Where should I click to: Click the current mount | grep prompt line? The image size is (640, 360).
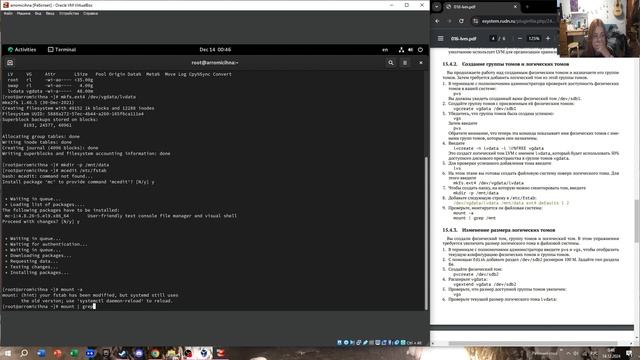point(49,306)
